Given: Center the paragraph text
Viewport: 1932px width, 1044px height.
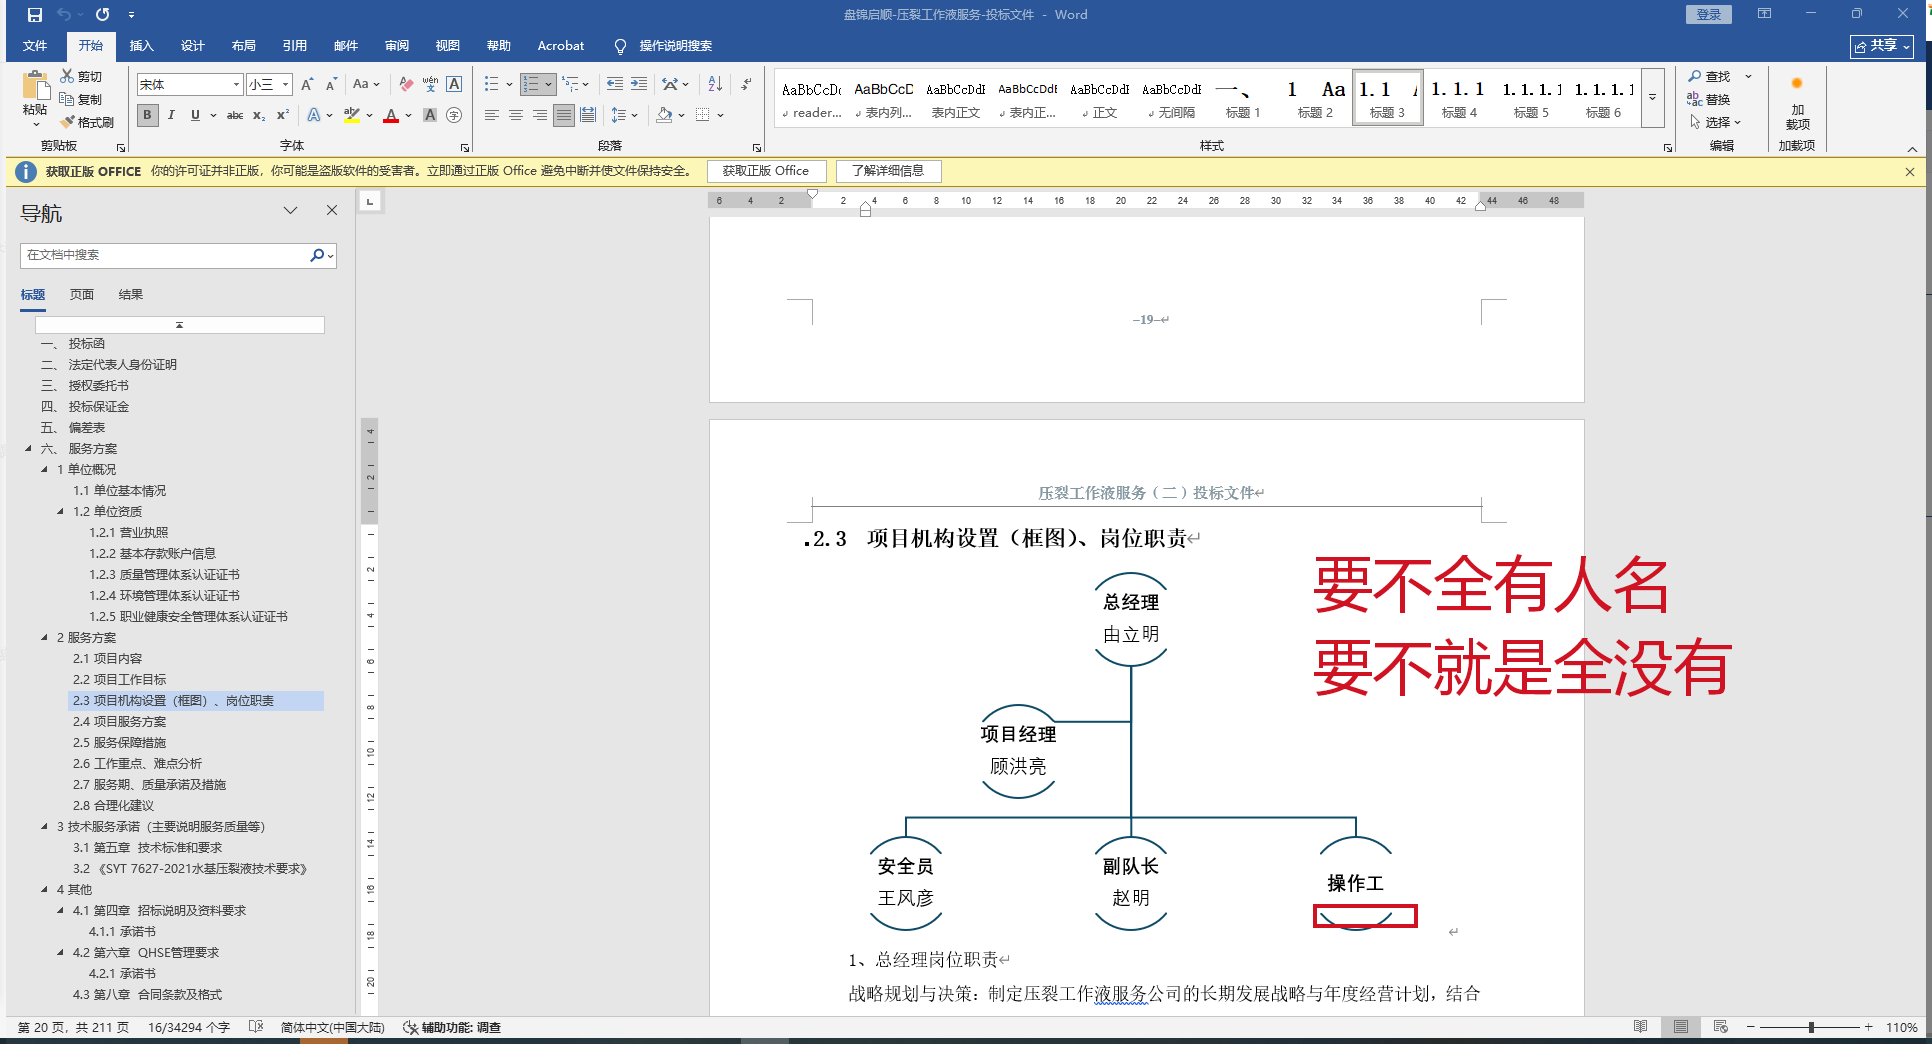Looking at the screenshot, I should coord(516,115).
